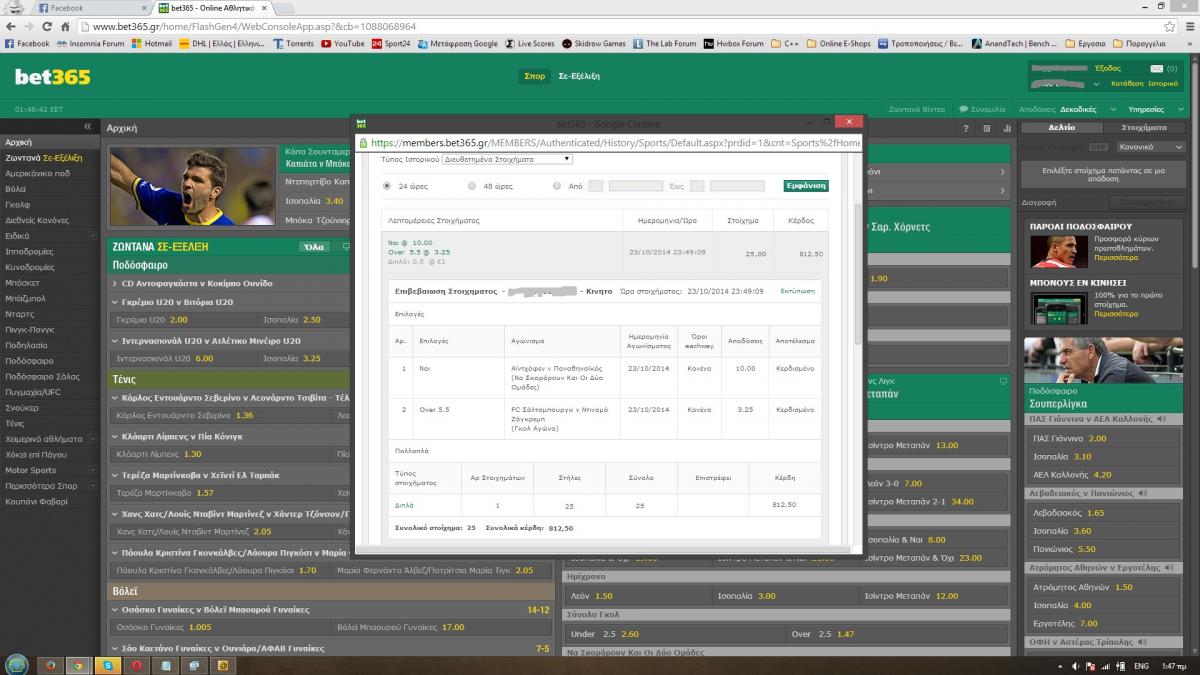The image size is (1200, 675).
Task: Open the messages envelope icon
Action: click(1158, 68)
